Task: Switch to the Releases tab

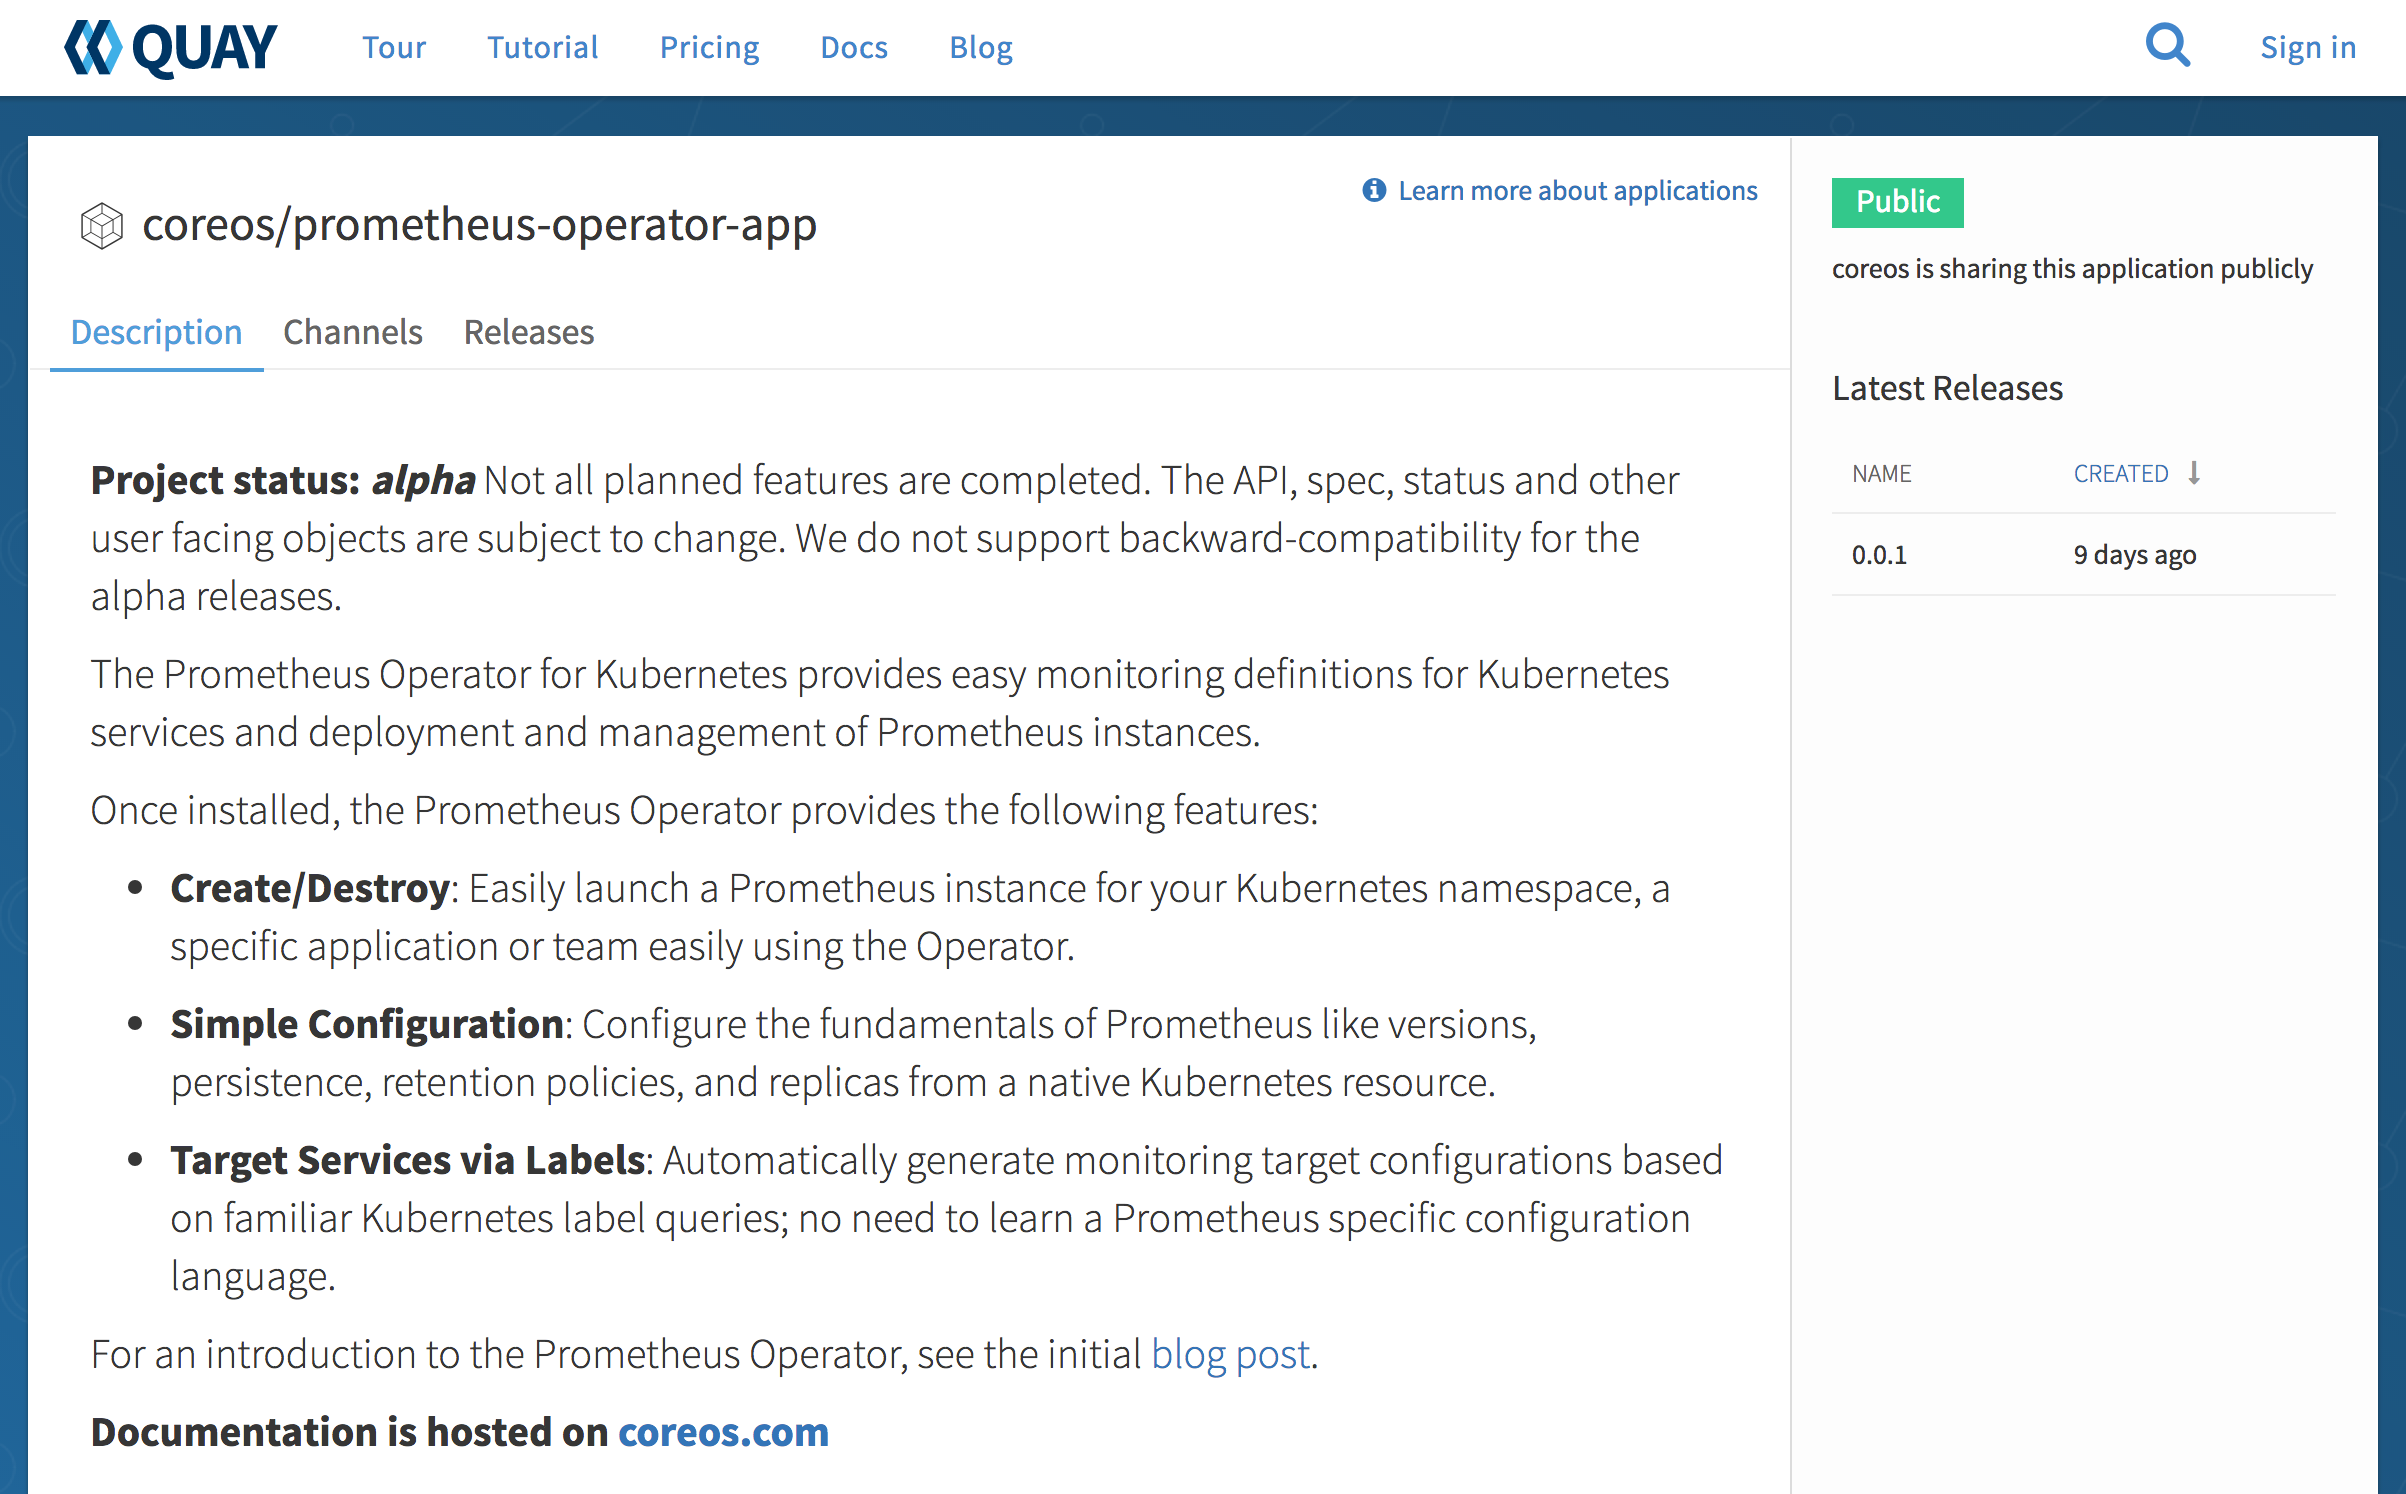Action: point(529,332)
